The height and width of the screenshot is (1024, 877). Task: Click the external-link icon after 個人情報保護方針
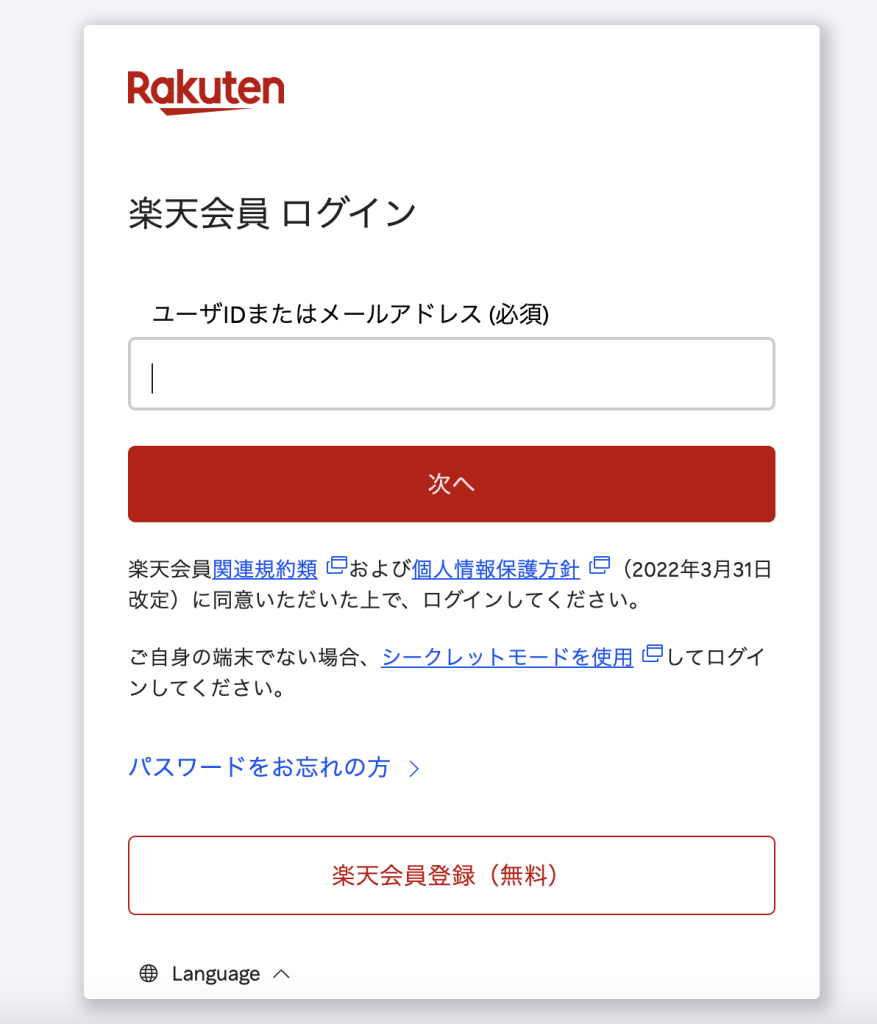click(x=600, y=563)
